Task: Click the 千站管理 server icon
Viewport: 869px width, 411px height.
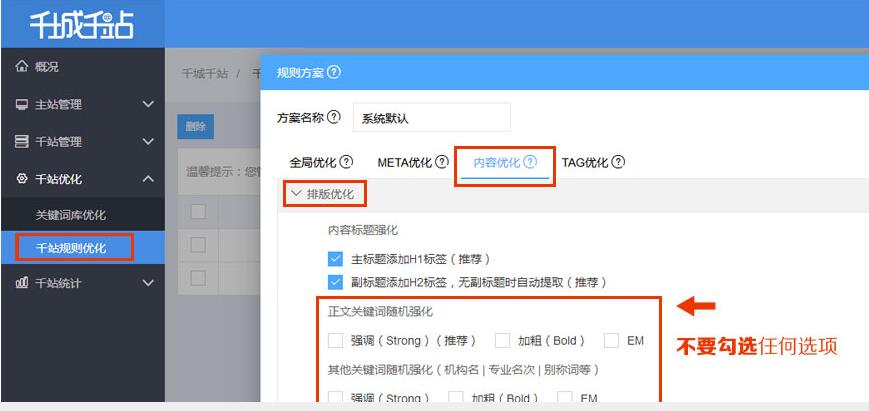Action: [x=22, y=142]
